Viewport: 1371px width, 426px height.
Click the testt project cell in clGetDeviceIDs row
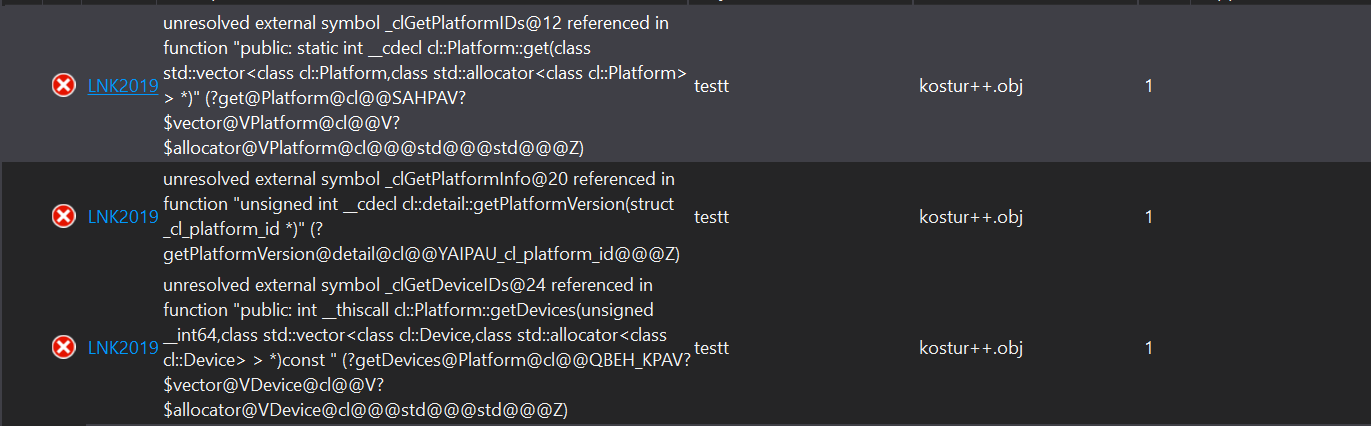(x=711, y=347)
